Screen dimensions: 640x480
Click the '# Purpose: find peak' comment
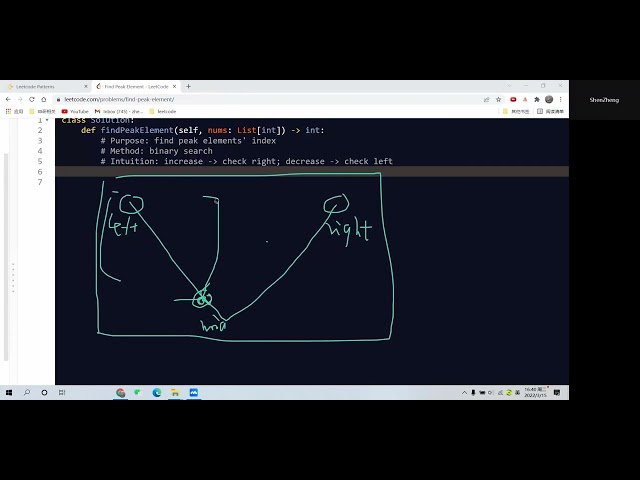click(188, 141)
